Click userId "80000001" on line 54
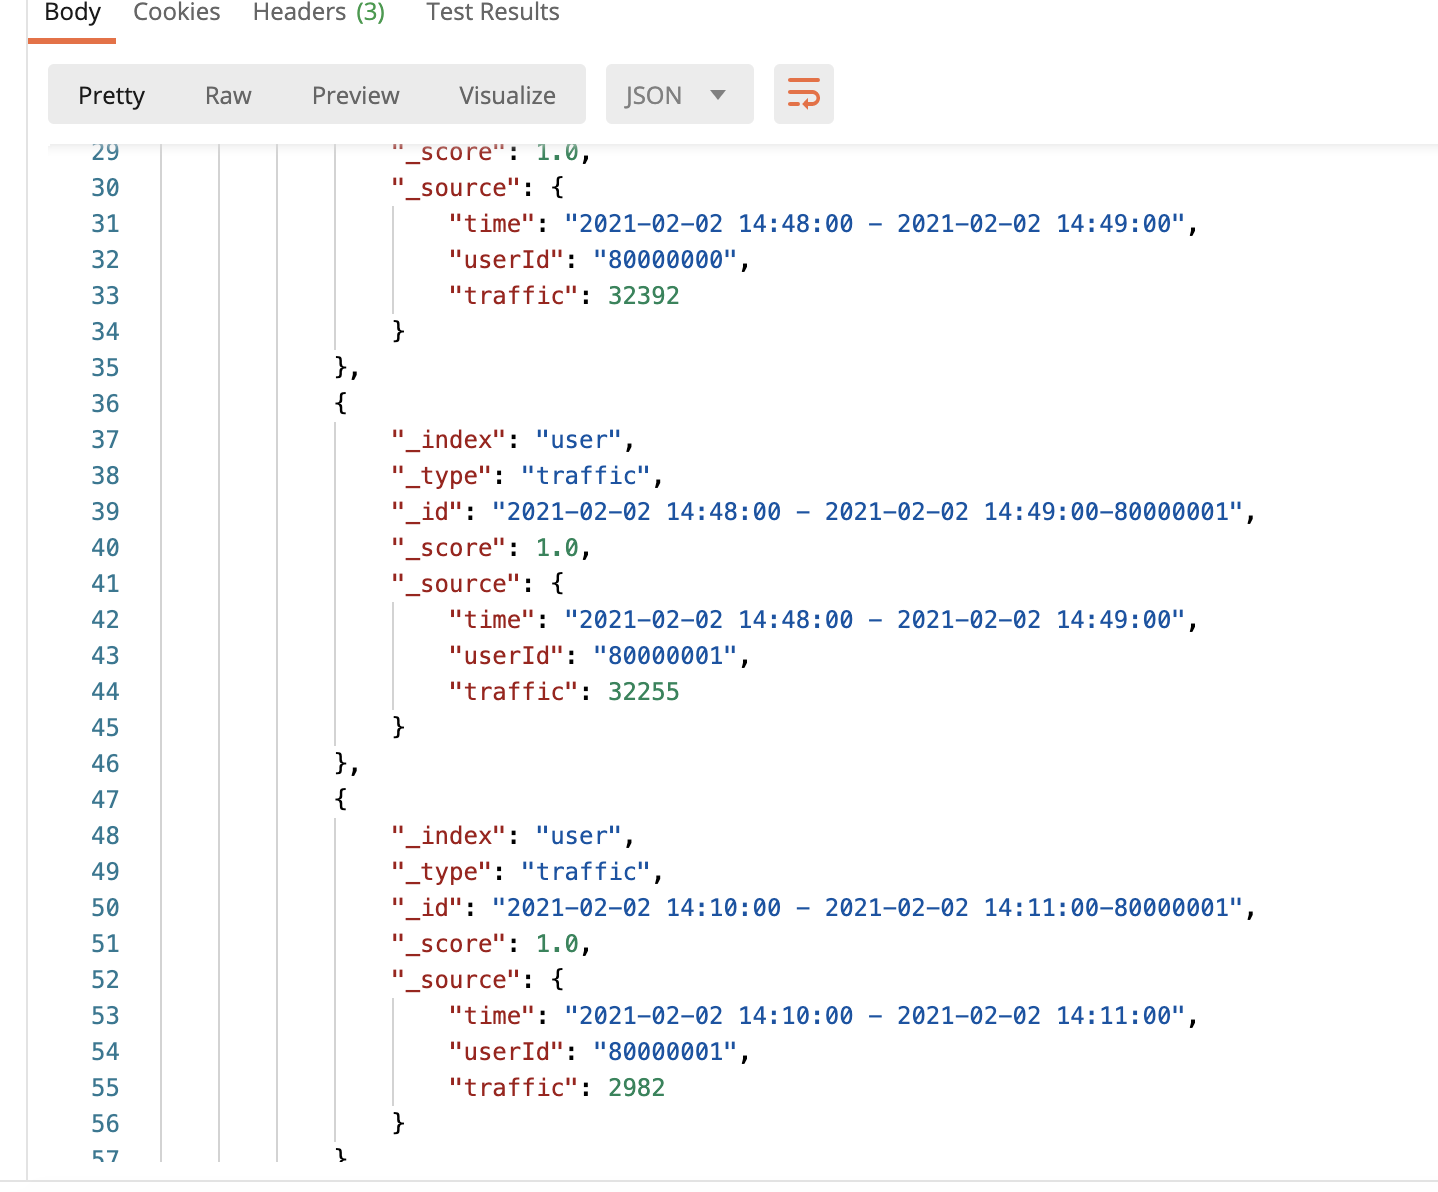Image resolution: width=1438 pixels, height=1192 pixels. click(665, 1052)
